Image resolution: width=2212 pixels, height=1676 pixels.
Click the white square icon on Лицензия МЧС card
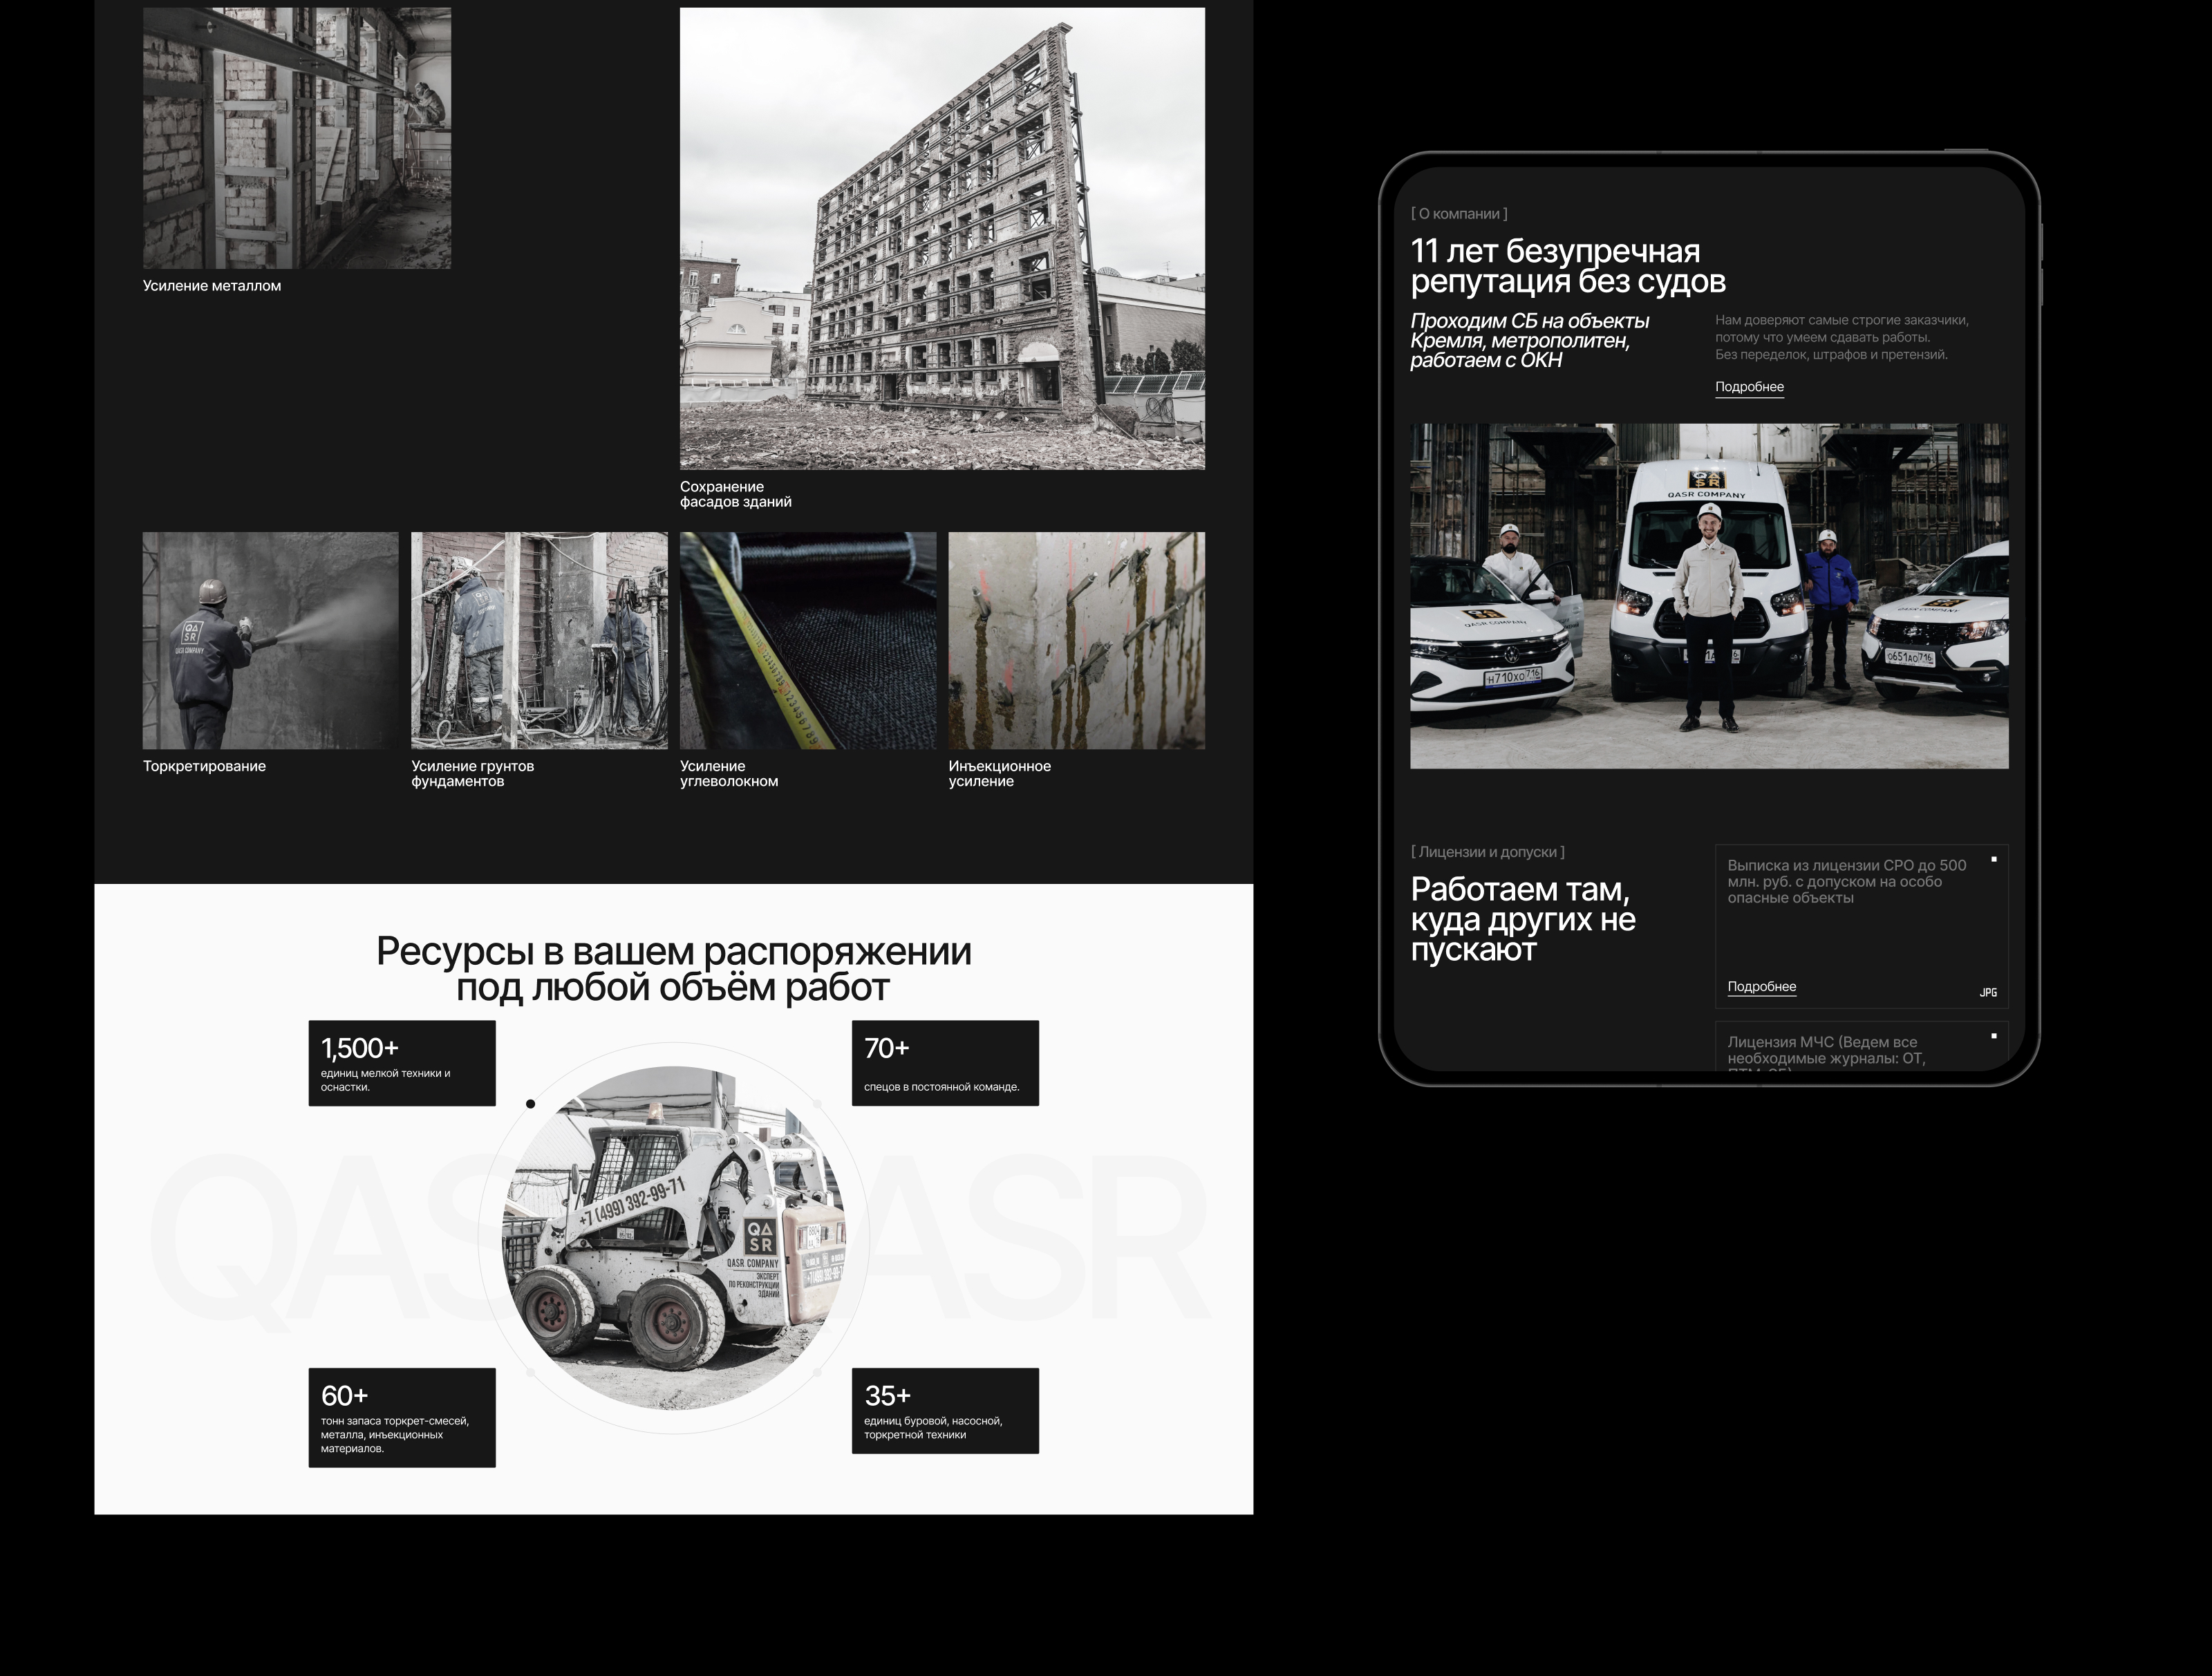[1993, 1036]
